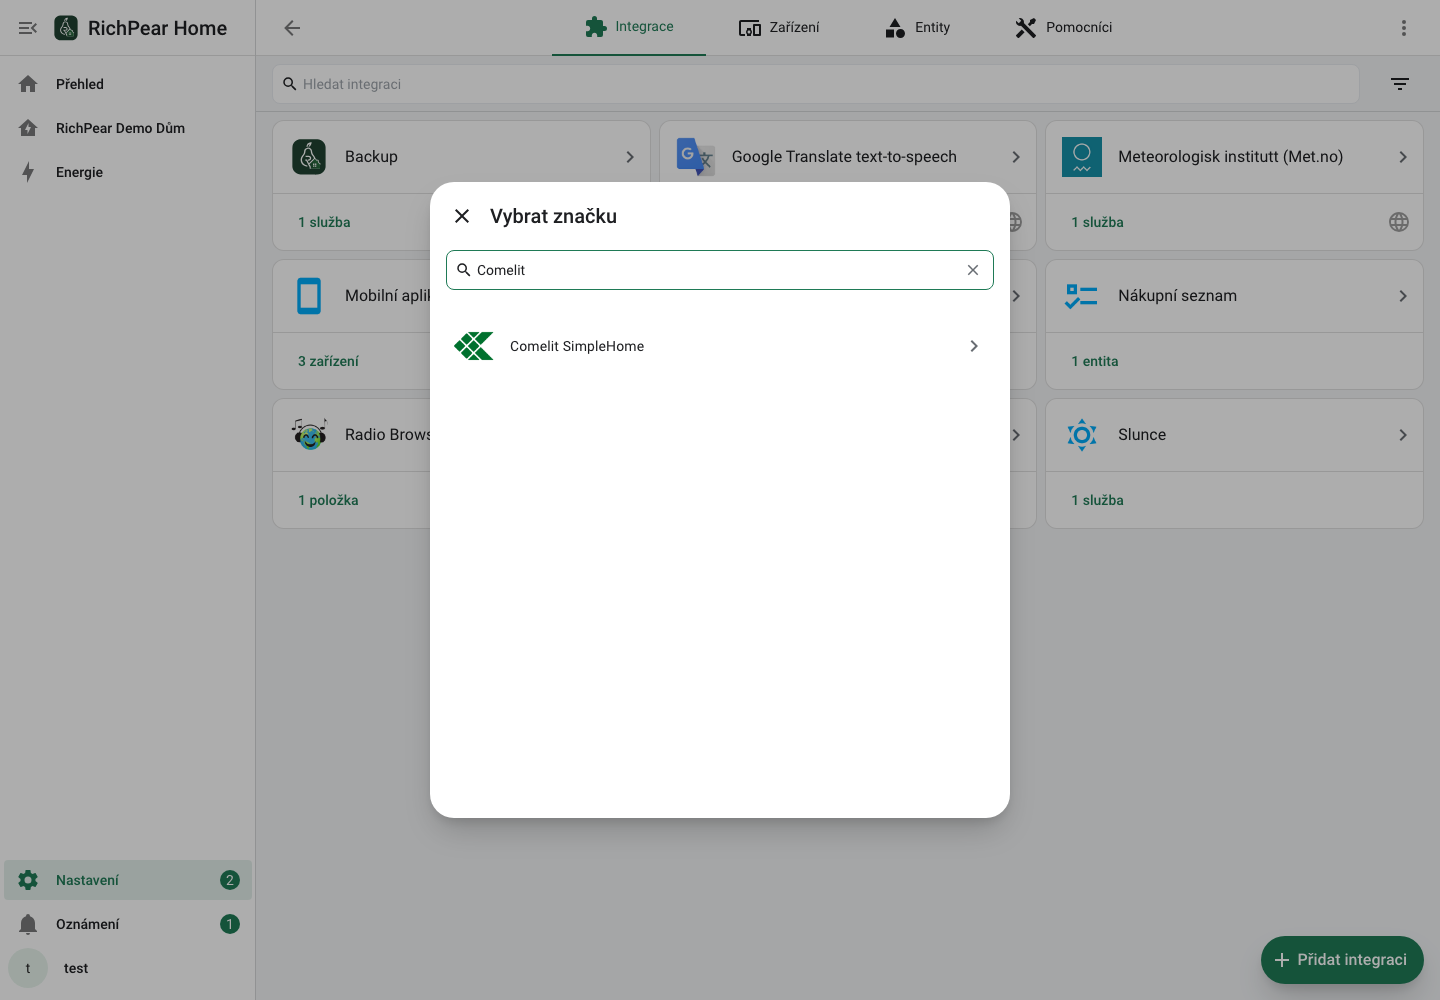Collapse the sidebar with the menu icon
The height and width of the screenshot is (1000, 1440).
click(x=28, y=28)
